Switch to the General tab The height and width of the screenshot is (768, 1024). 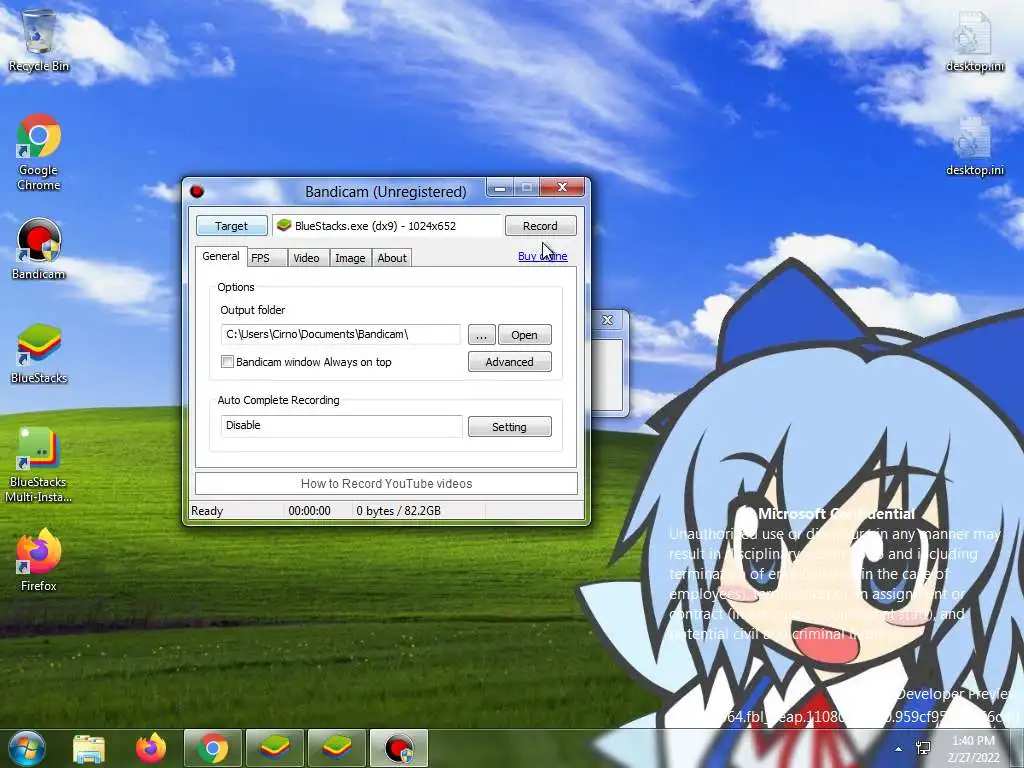click(221, 256)
